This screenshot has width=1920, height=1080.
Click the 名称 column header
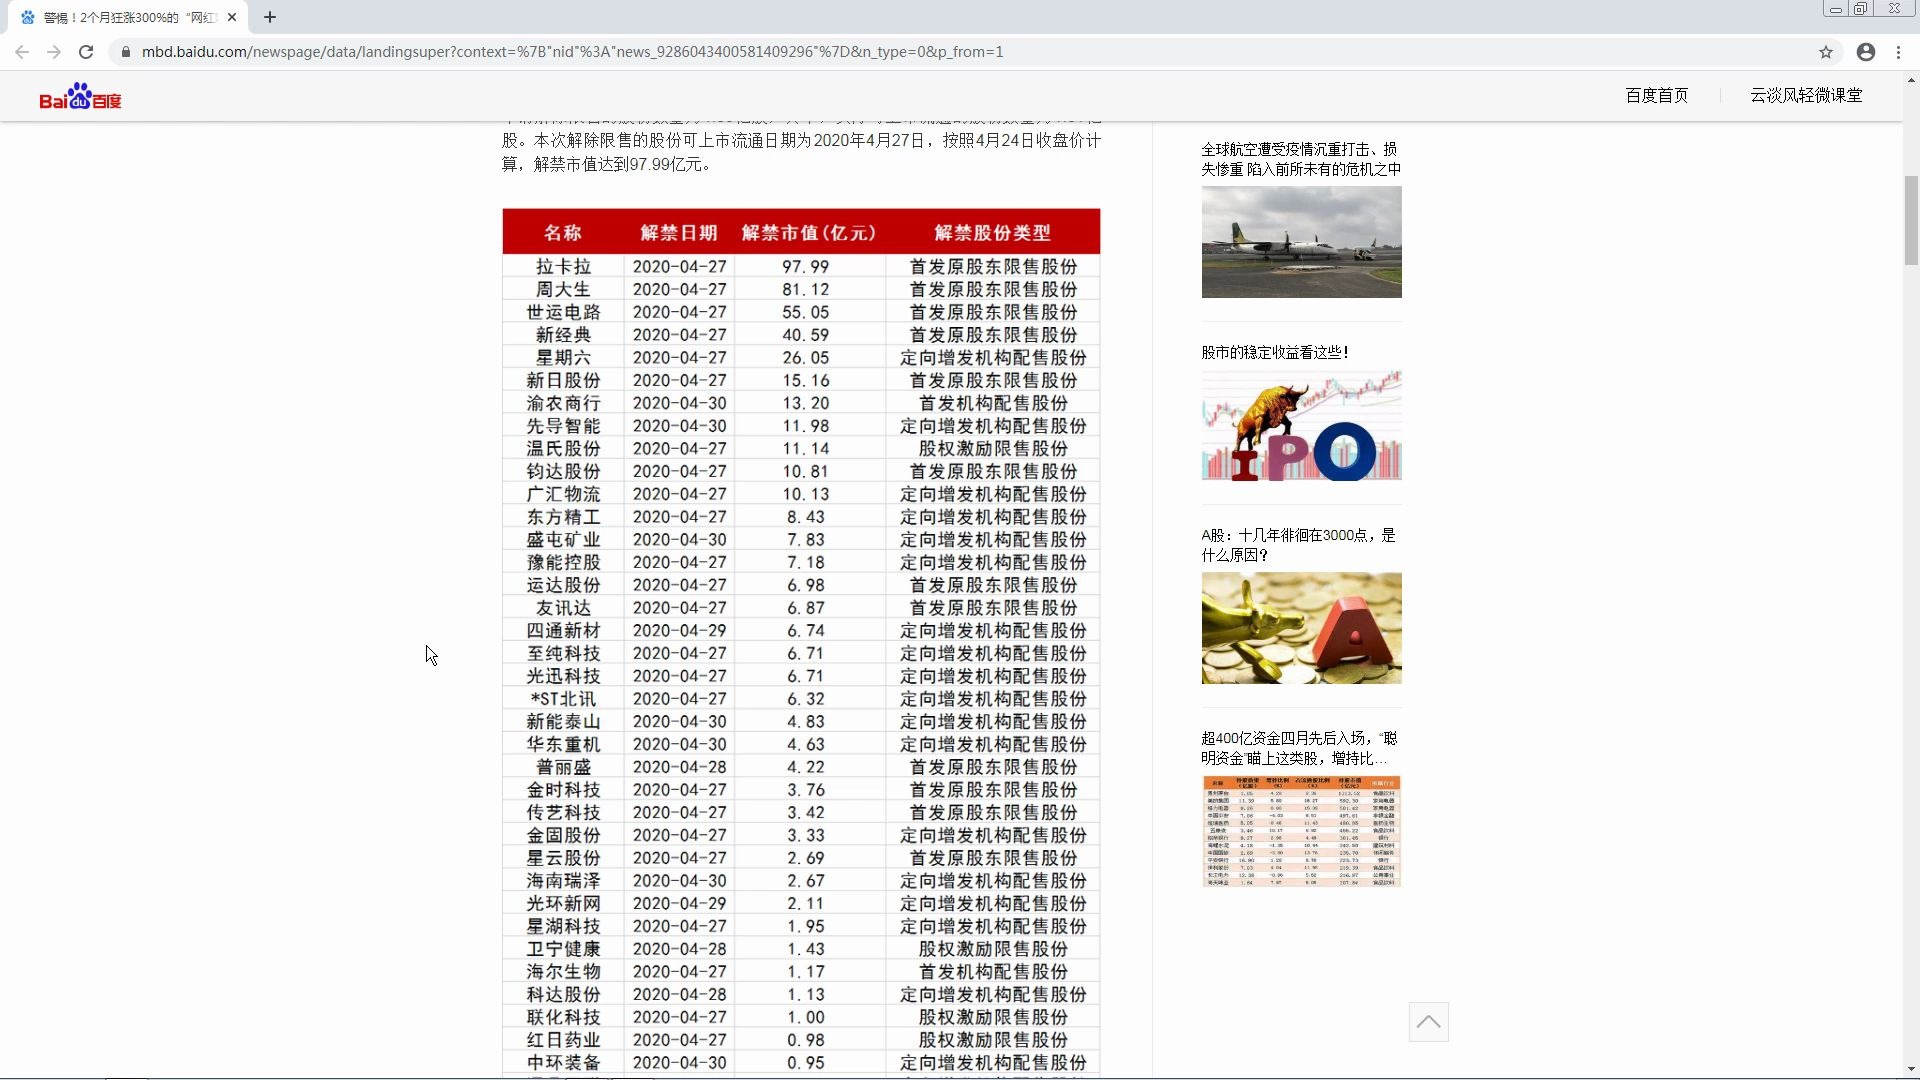563,232
